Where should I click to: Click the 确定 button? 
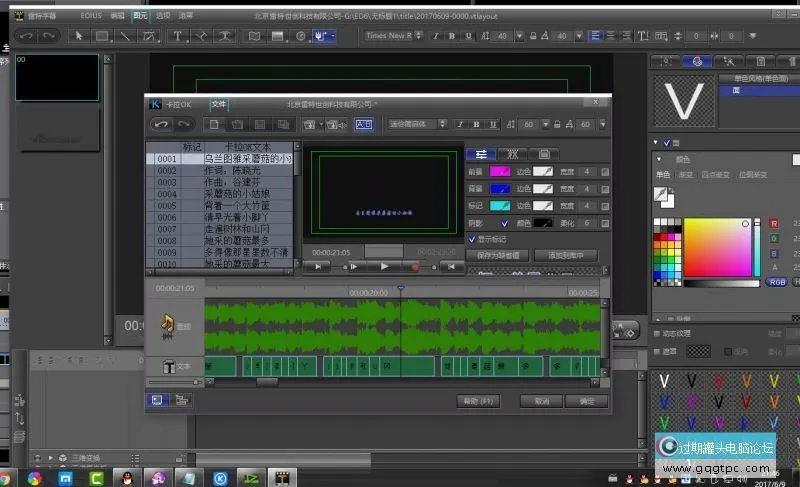pos(586,401)
